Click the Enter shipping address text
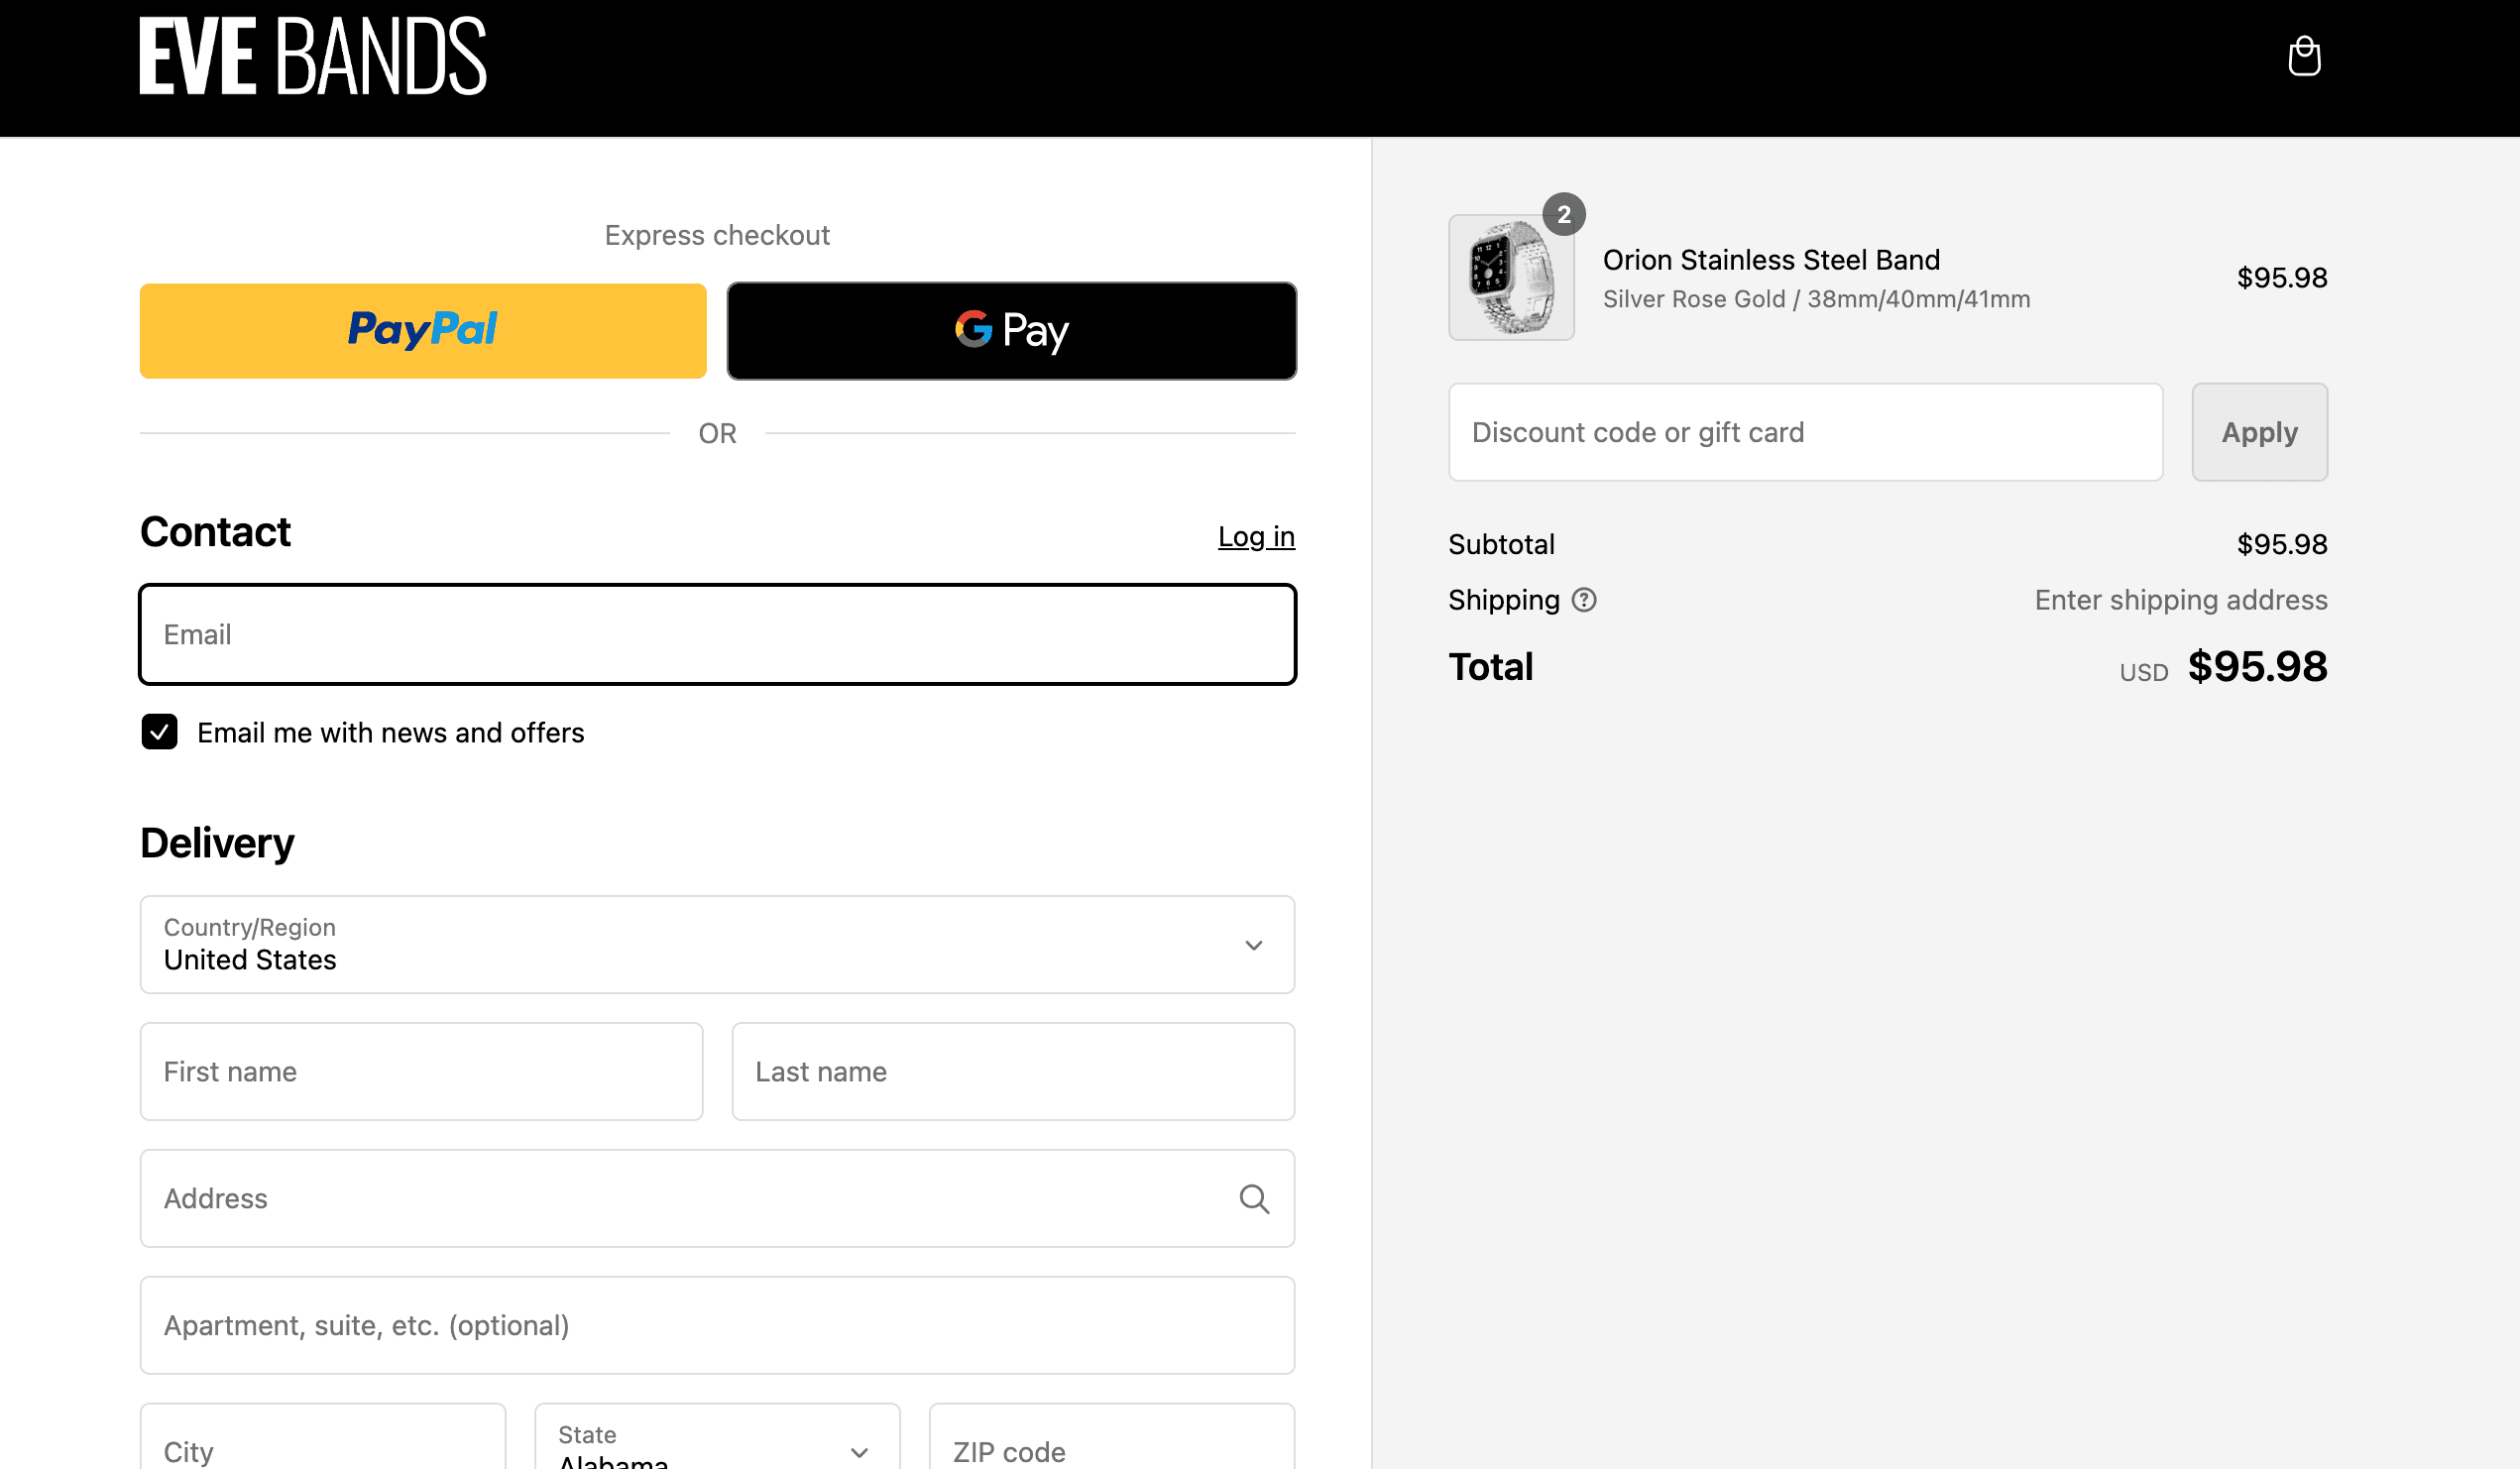 point(2180,600)
